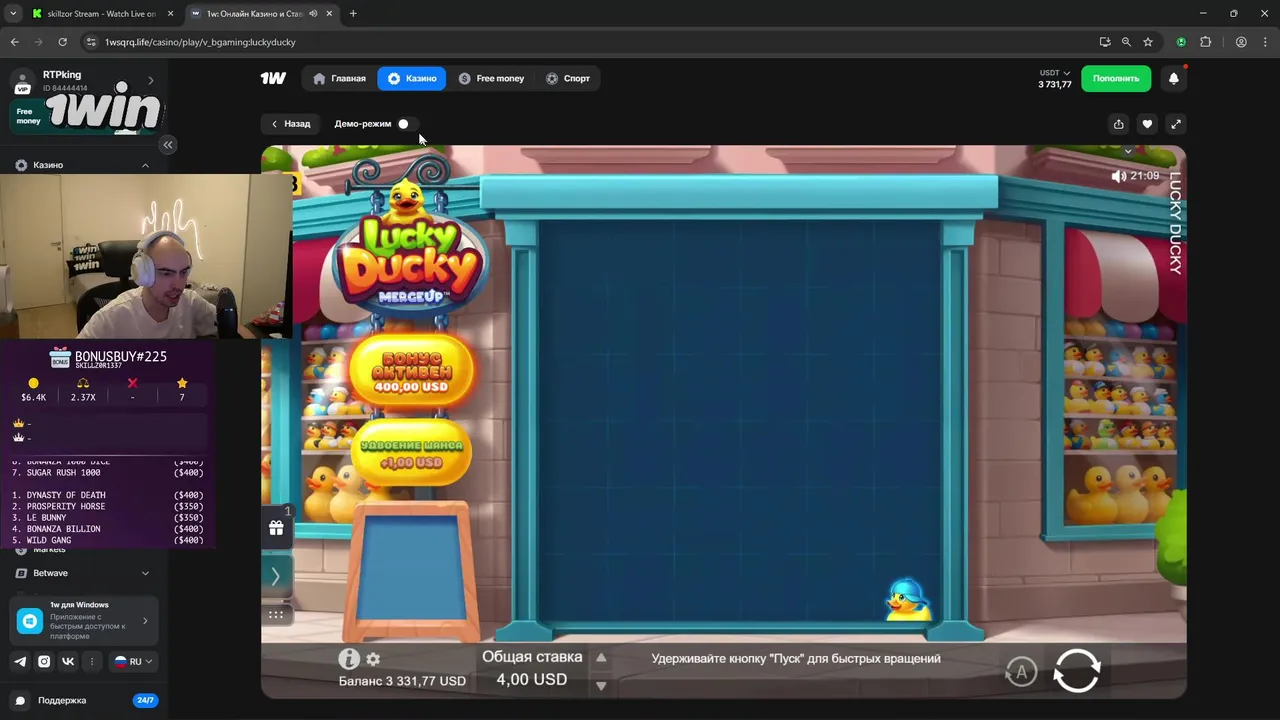Image resolution: width=1280 pixels, height=720 pixels.
Task: Open the VK social link
Action: point(68,661)
